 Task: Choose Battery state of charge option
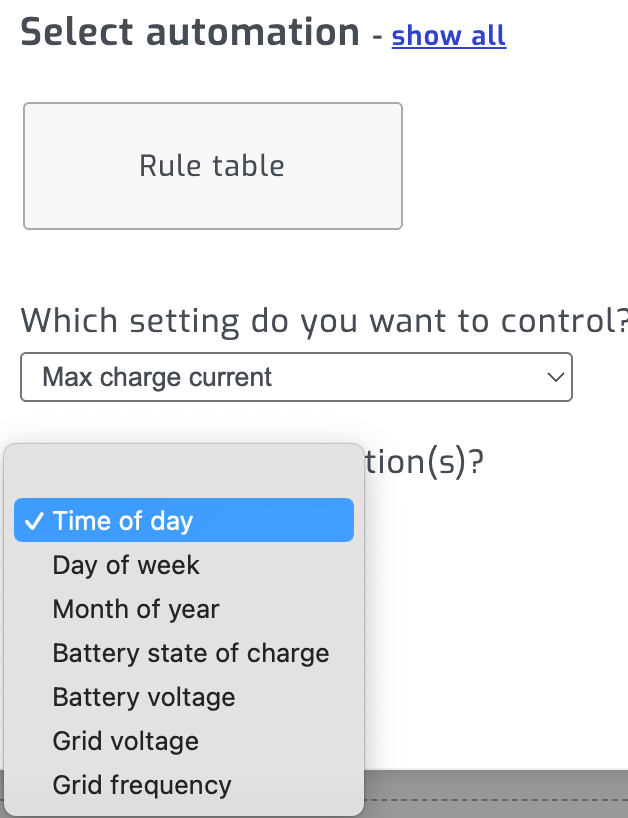tap(190, 653)
